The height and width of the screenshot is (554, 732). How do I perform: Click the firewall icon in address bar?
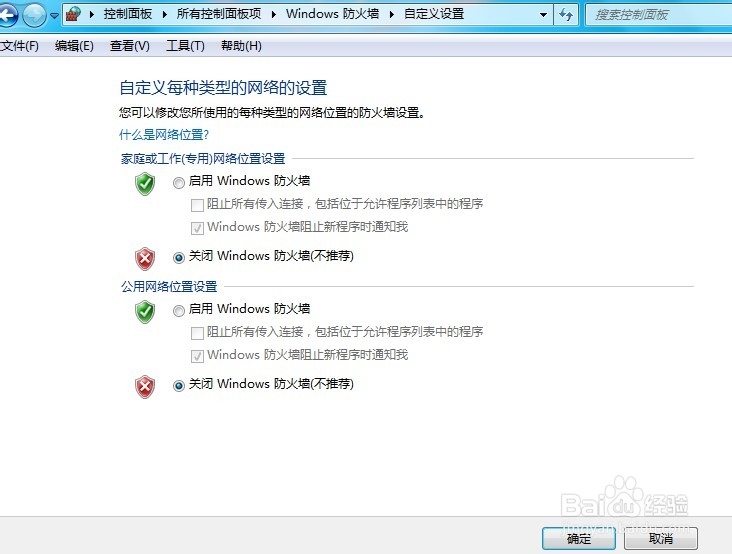tap(73, 14)
